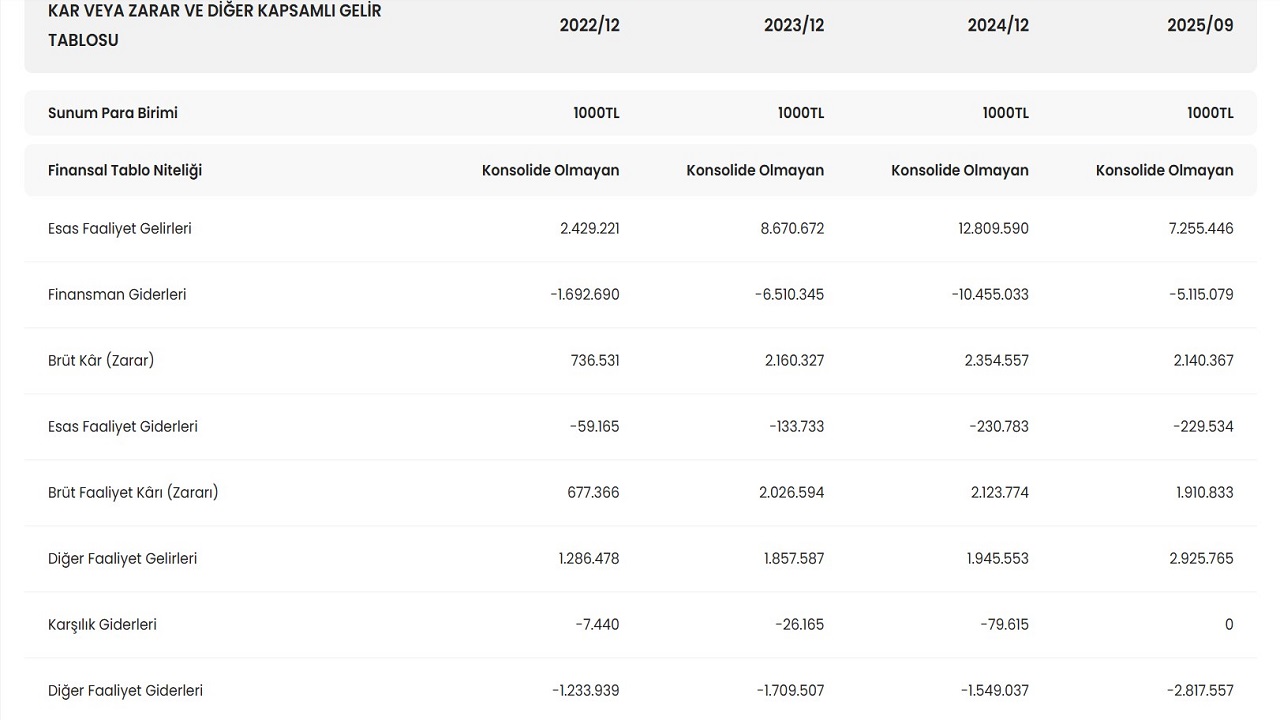Click the Diğer Faaliyet Giderleri row label

pyautogui.click(x=125, y=690)
